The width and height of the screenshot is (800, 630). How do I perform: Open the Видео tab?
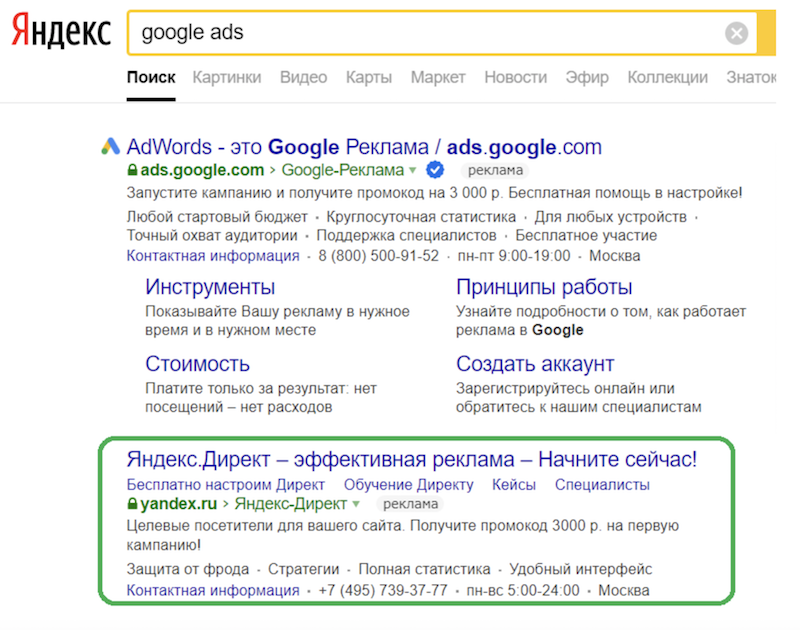pos(304,77)
